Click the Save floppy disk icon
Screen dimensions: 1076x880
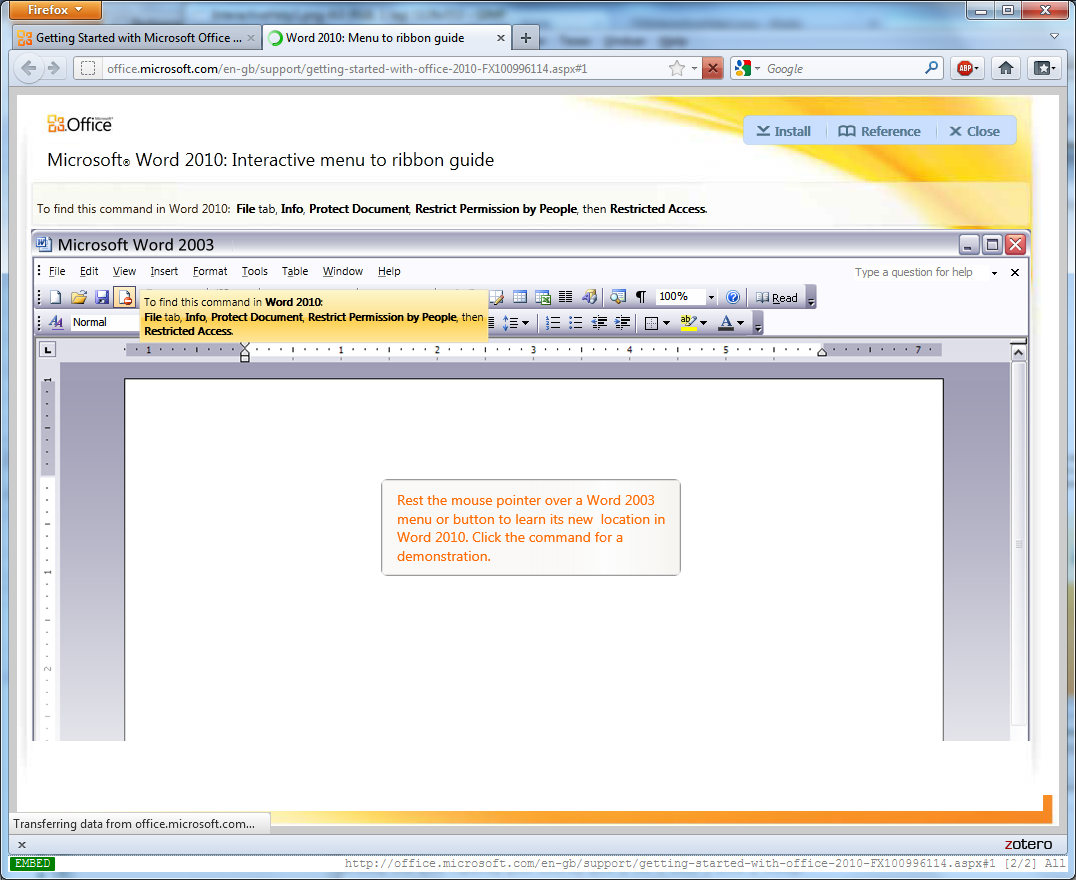coord(102,297)
